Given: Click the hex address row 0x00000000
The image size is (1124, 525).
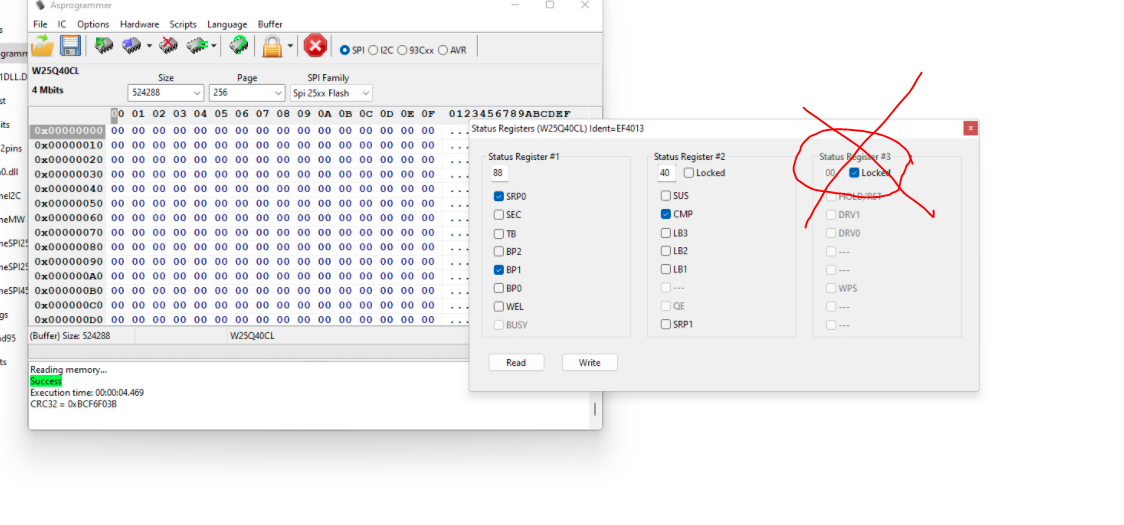Looking at the screenshot, I should click(69, 131).
